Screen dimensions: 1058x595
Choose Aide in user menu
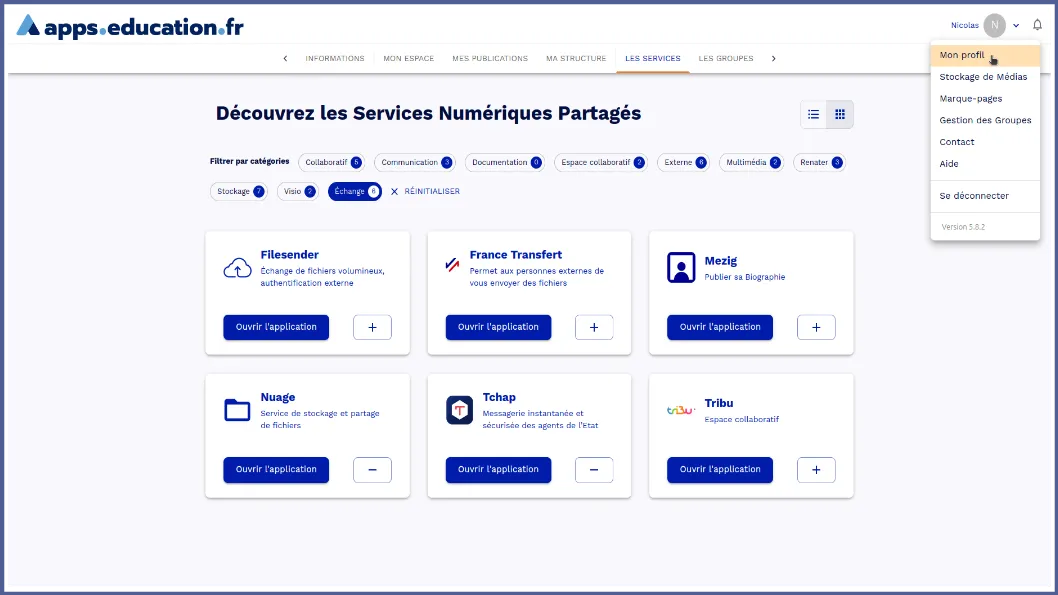coord(985,163)
